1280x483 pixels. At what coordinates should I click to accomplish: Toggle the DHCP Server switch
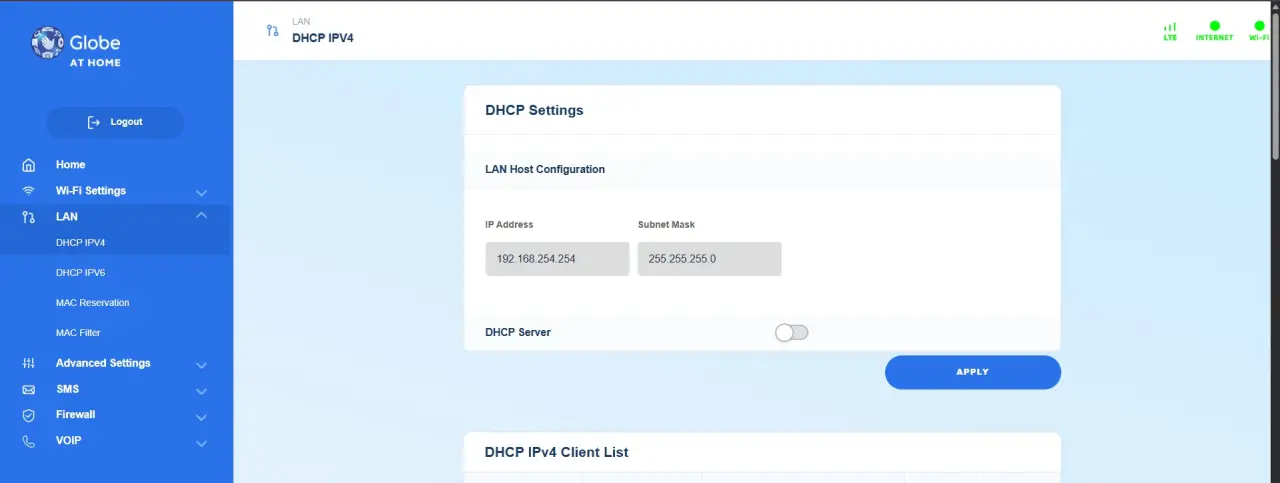coord(792,332)
